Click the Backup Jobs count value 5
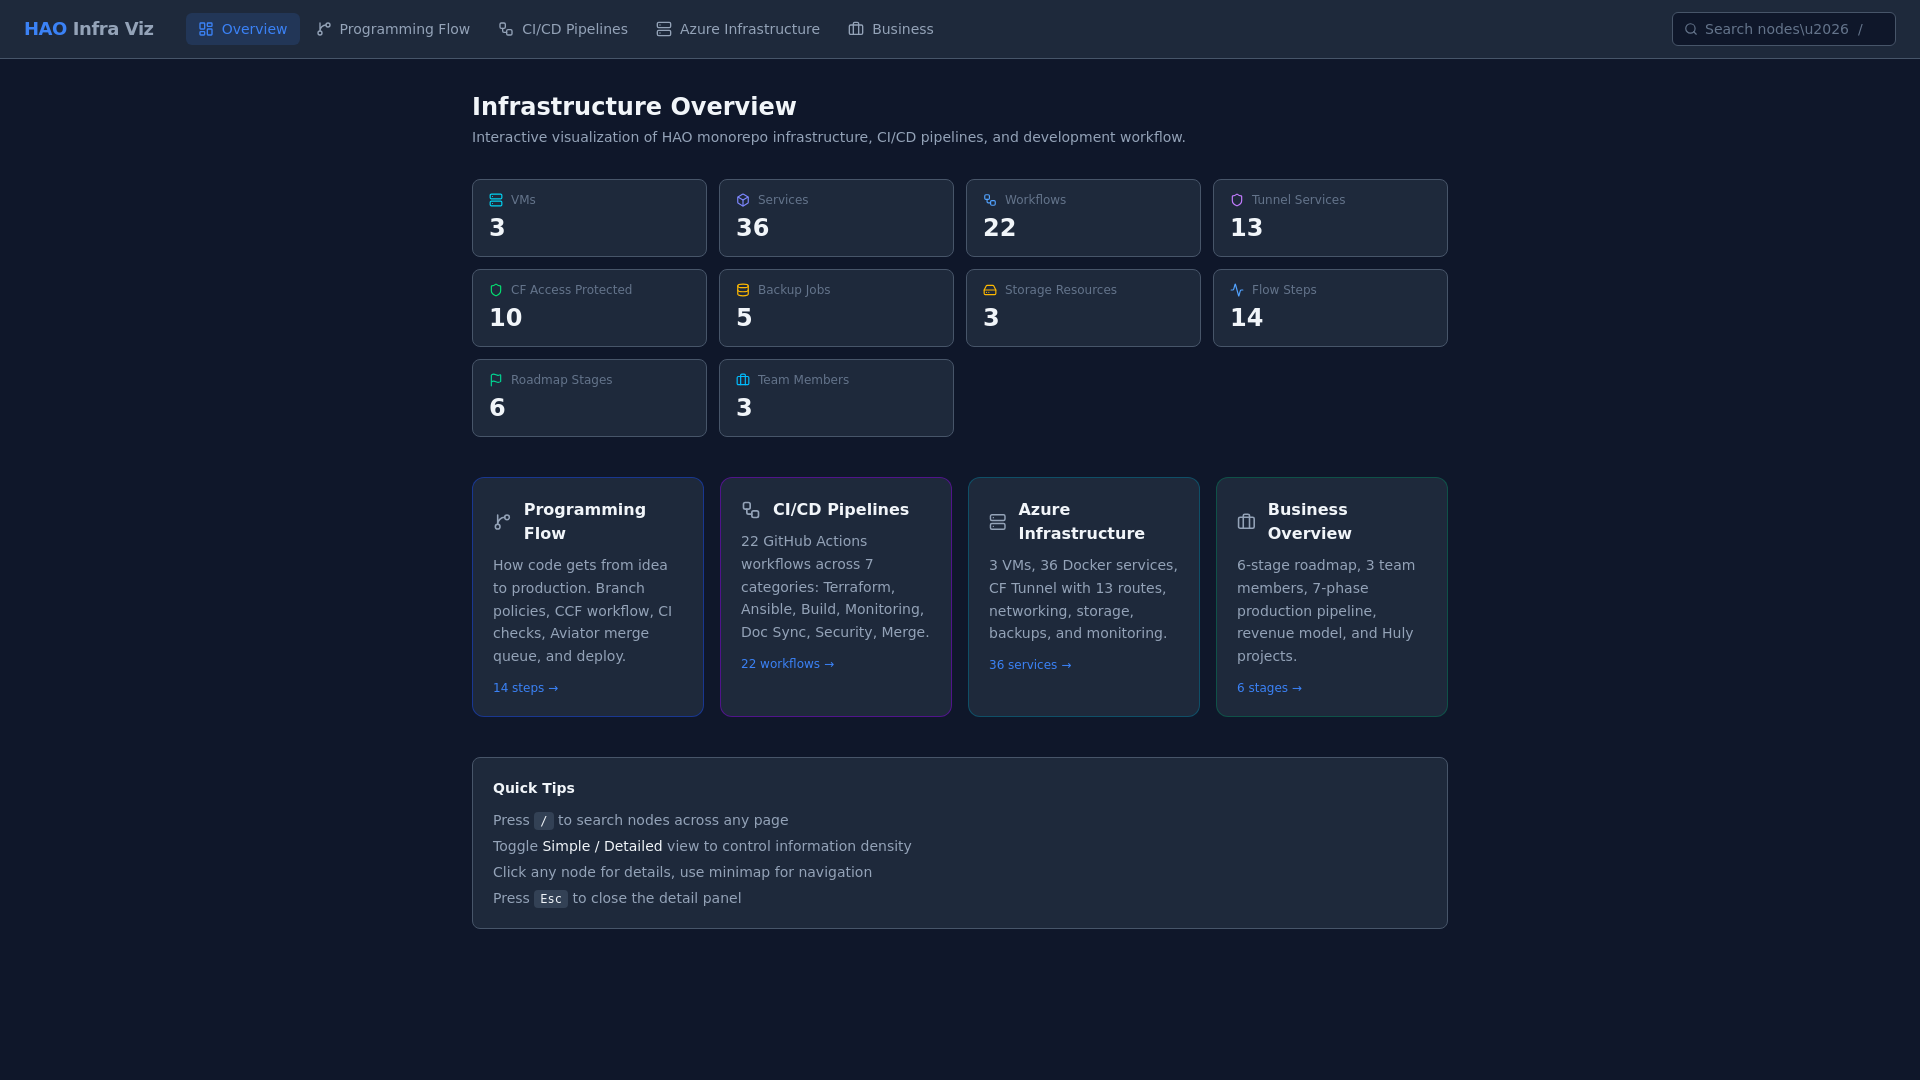This screenshot has height=1080, width=1920. pos(744,318)
